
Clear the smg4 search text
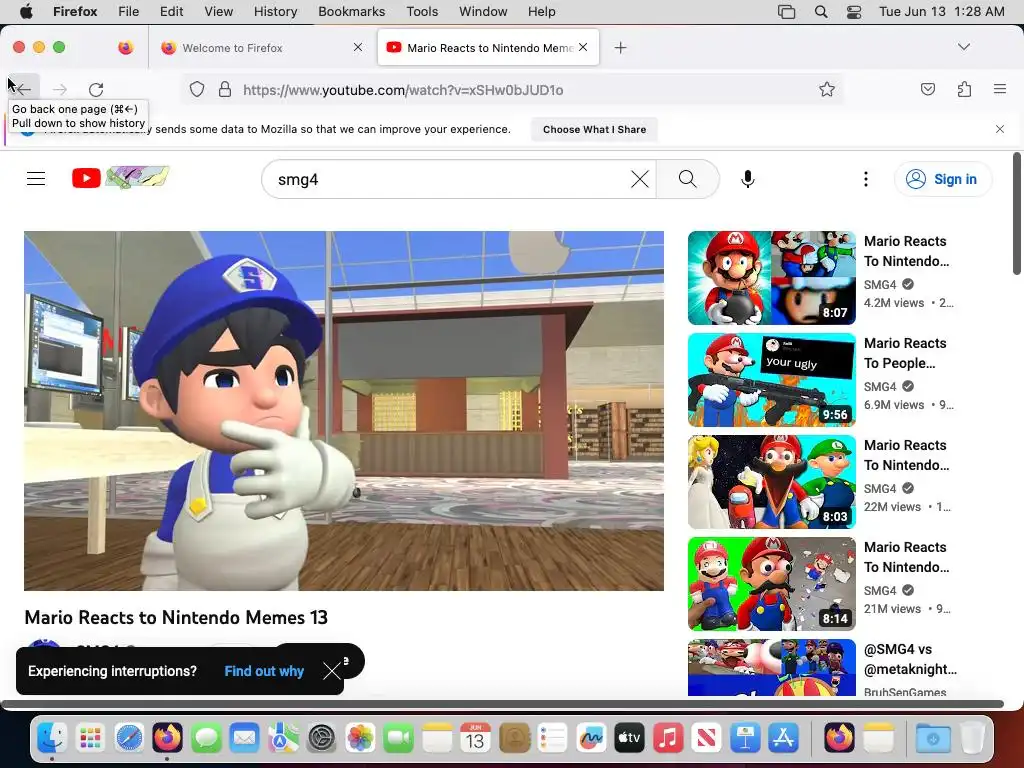tap(639, 179)
